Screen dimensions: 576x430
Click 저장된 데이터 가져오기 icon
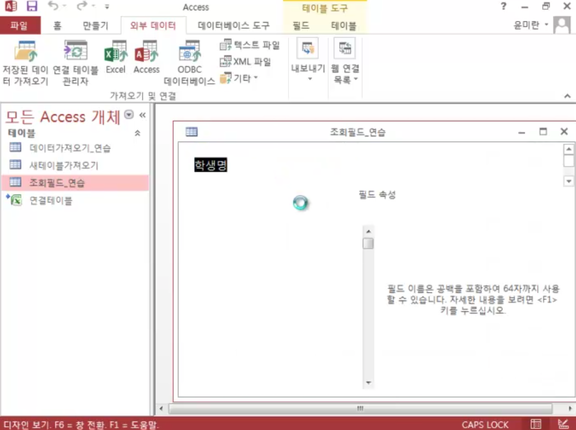click(x=25, y=63)
